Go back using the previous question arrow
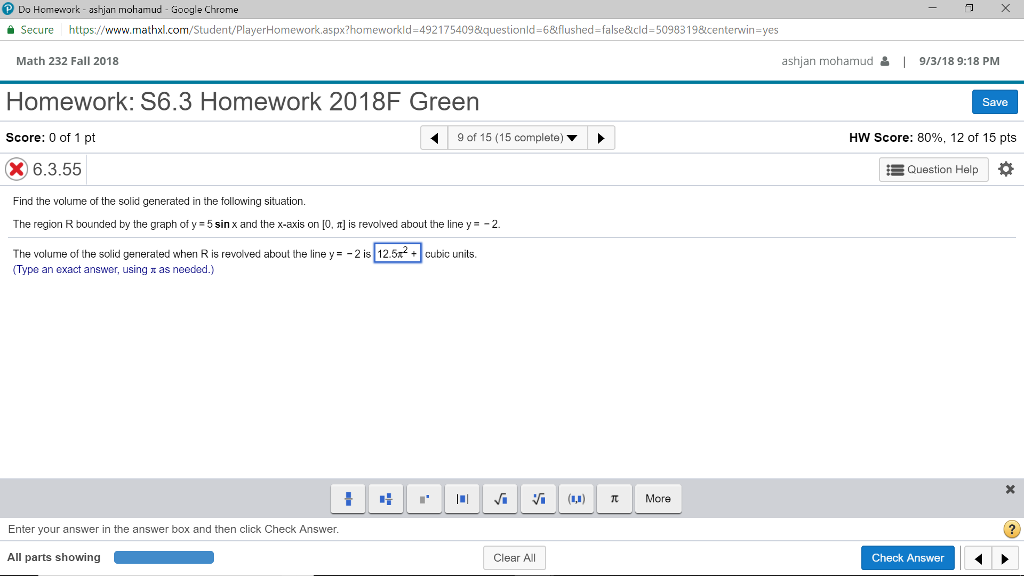The height and width of the screenshot is (576, 1024). (432, 137)
